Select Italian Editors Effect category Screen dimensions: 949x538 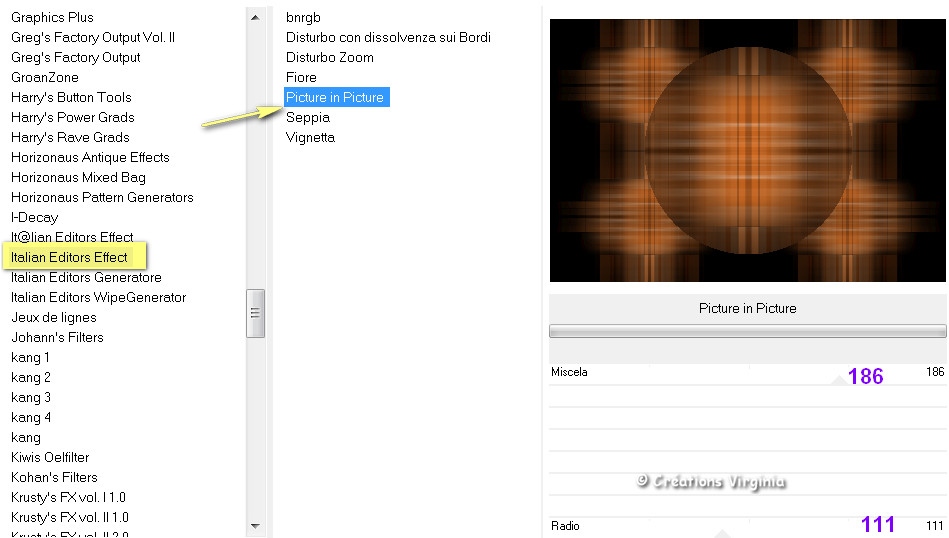tap(69, 257)
